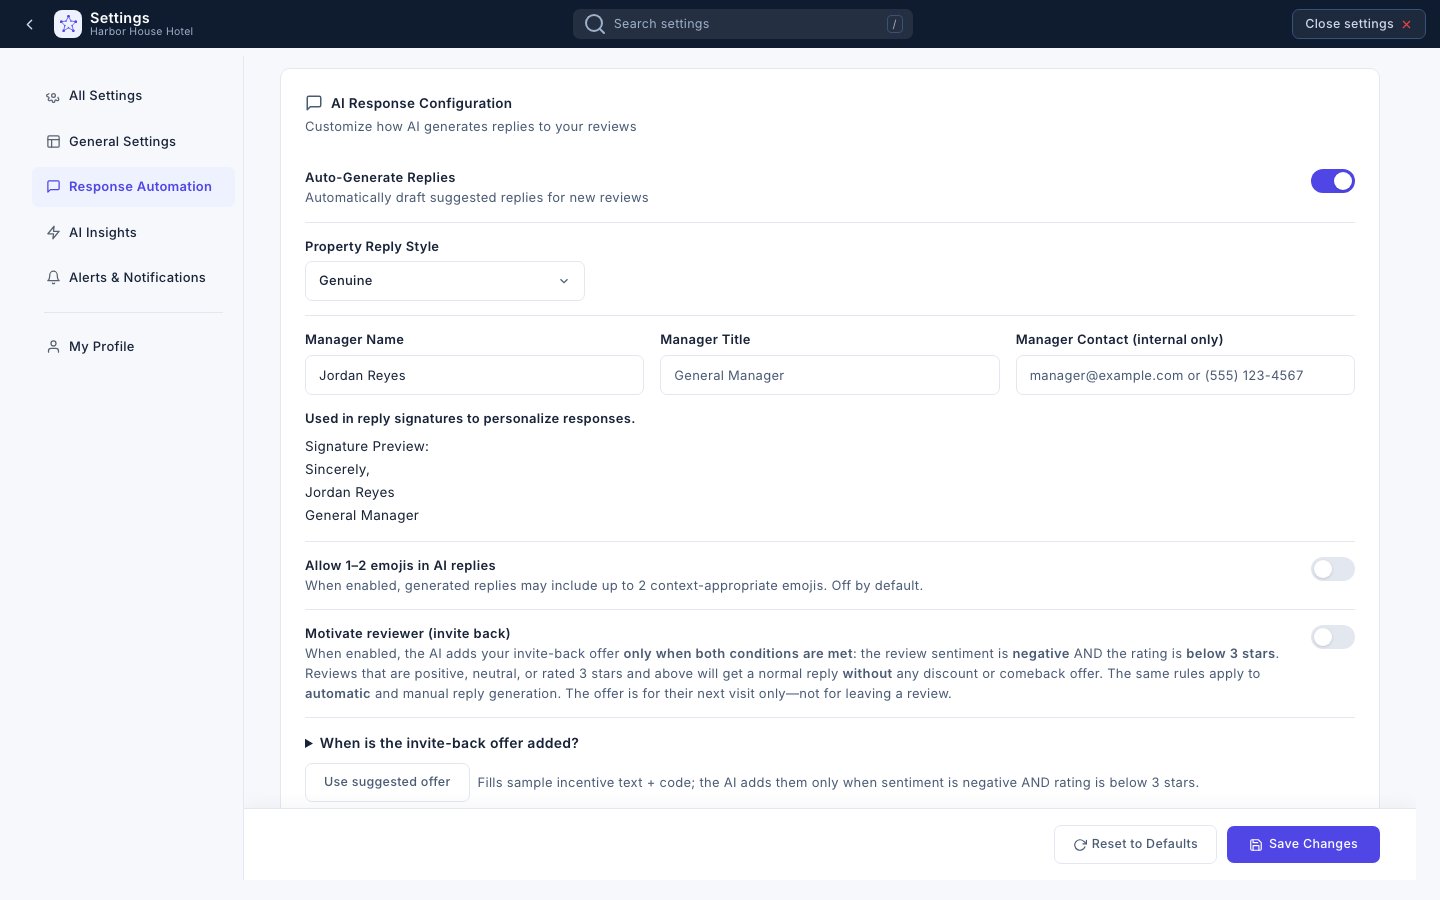The image size is (1440, 900).
Task: Click the My Profile person icon
Action: coord(53,347)
